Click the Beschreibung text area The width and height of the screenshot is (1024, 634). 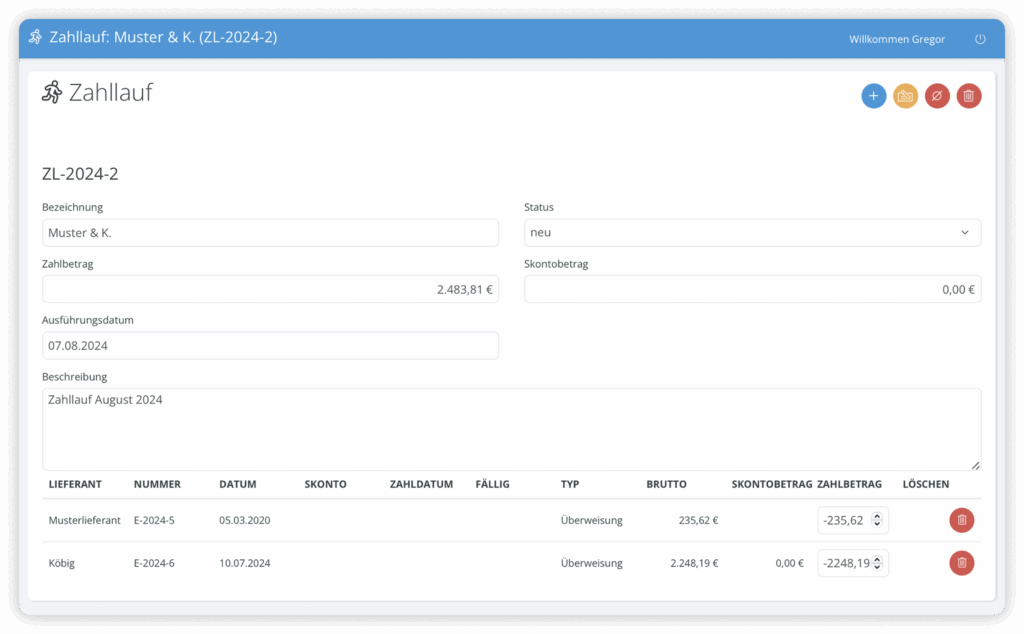click(x=510, y=429)
